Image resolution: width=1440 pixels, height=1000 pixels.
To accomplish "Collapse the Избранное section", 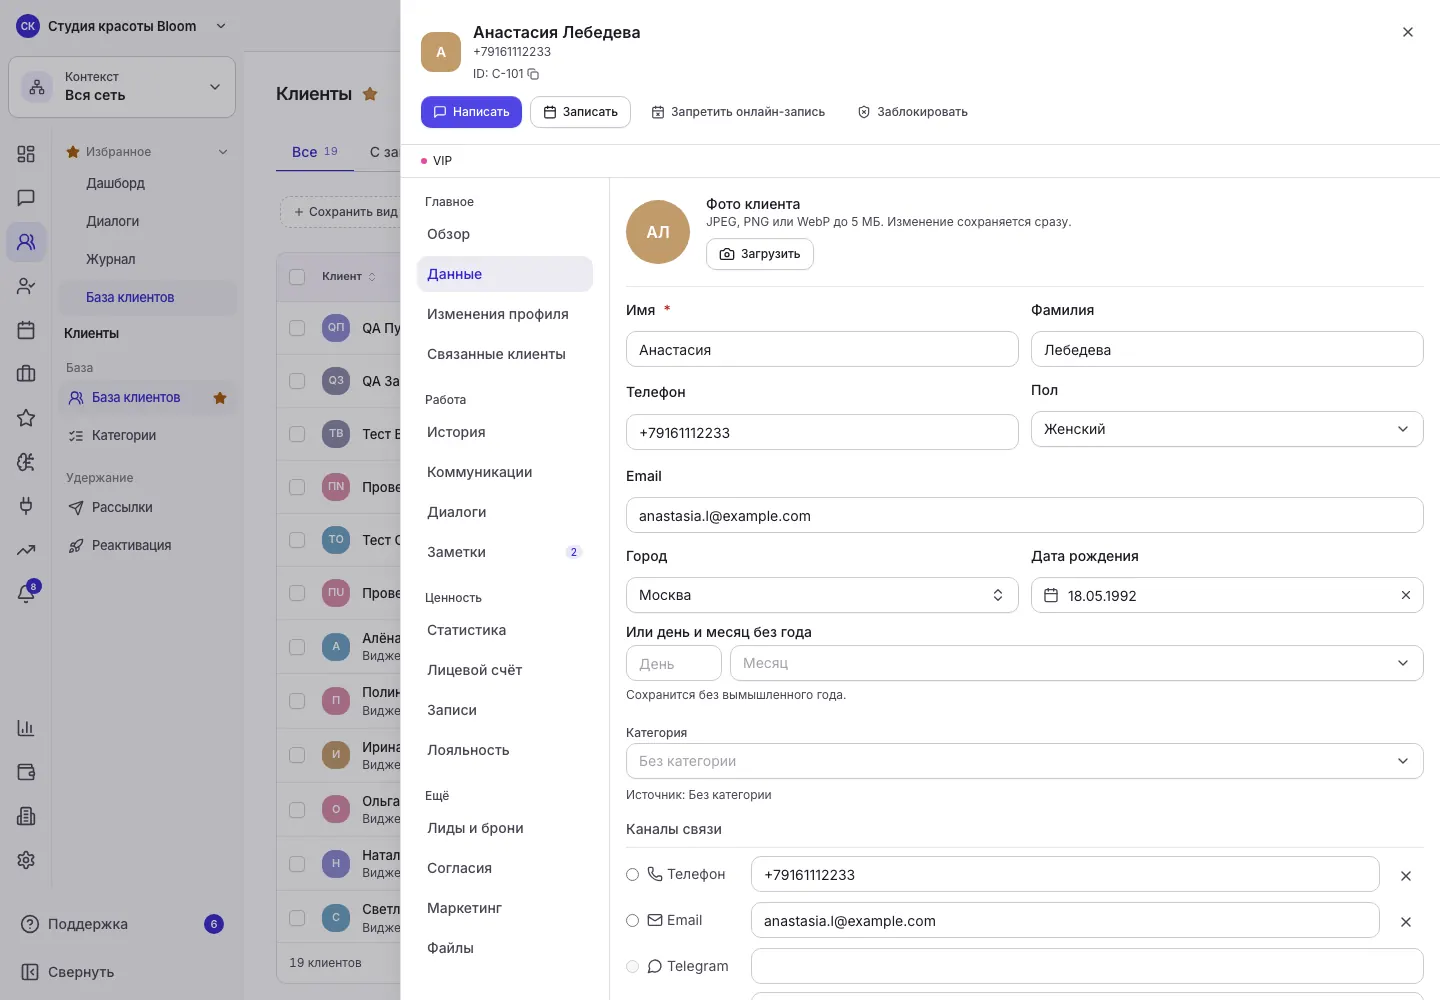I will click(223, 152).
